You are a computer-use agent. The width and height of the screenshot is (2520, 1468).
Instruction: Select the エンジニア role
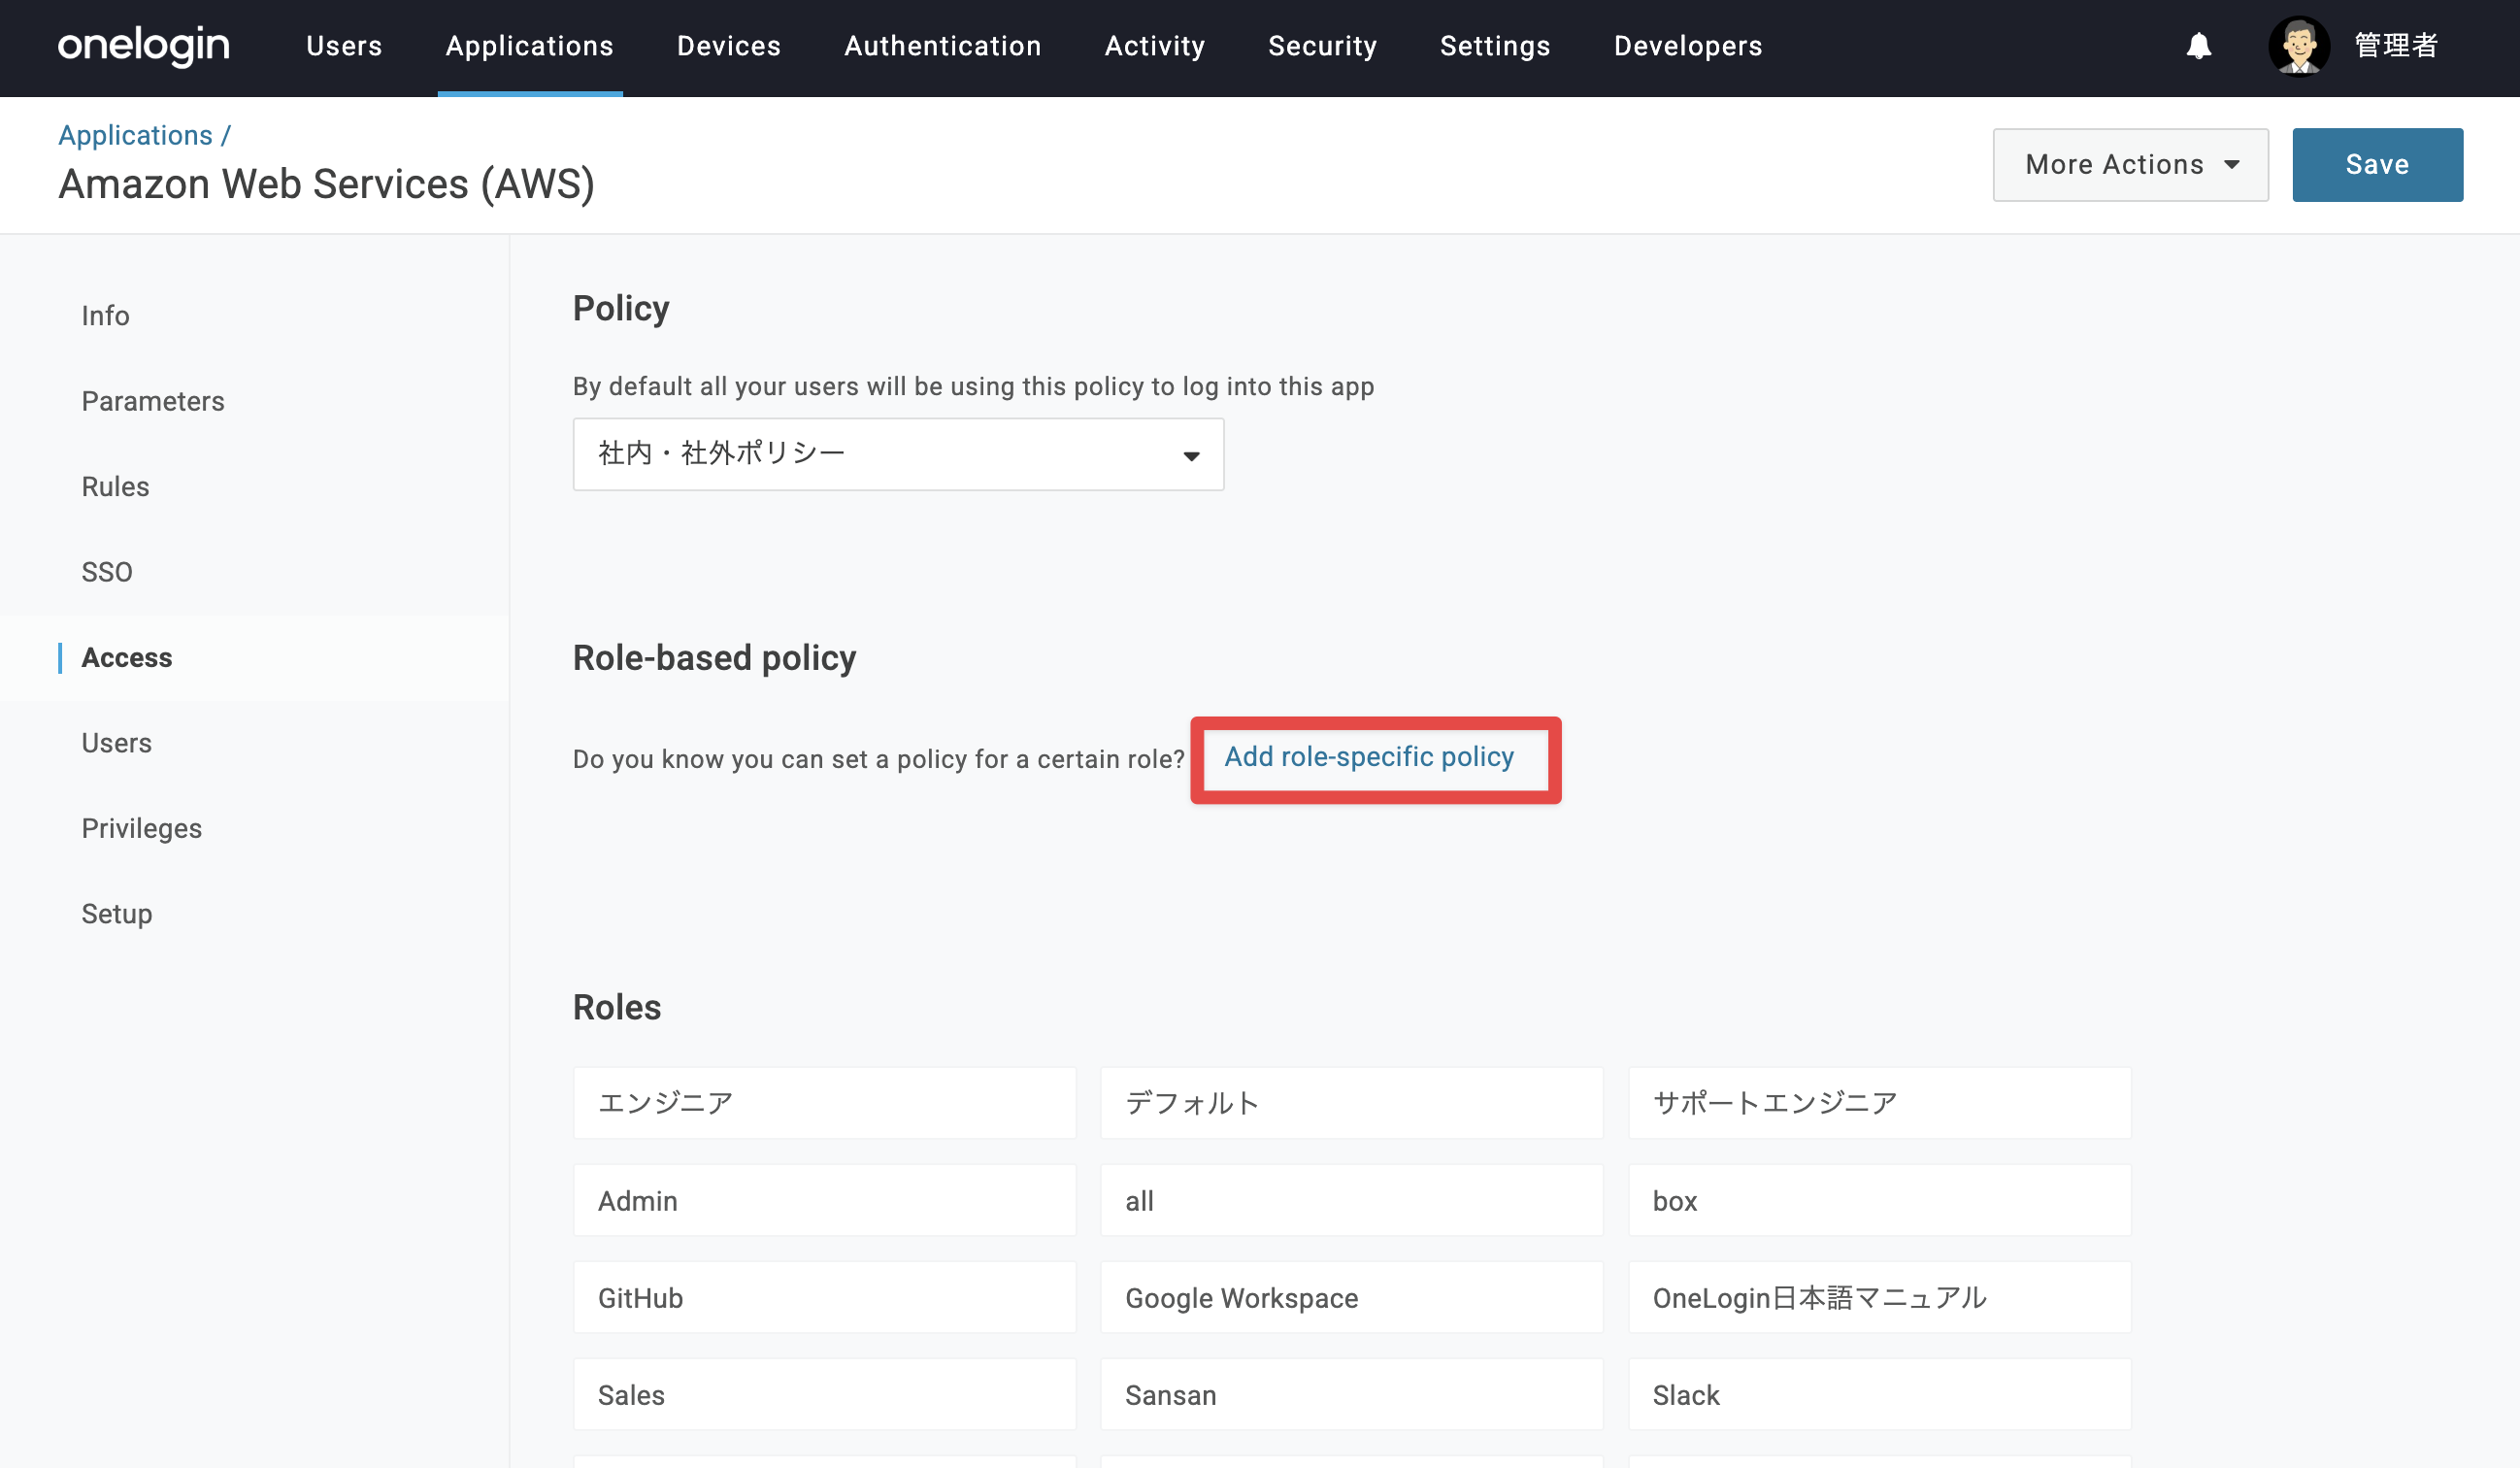click(824, 1103)
